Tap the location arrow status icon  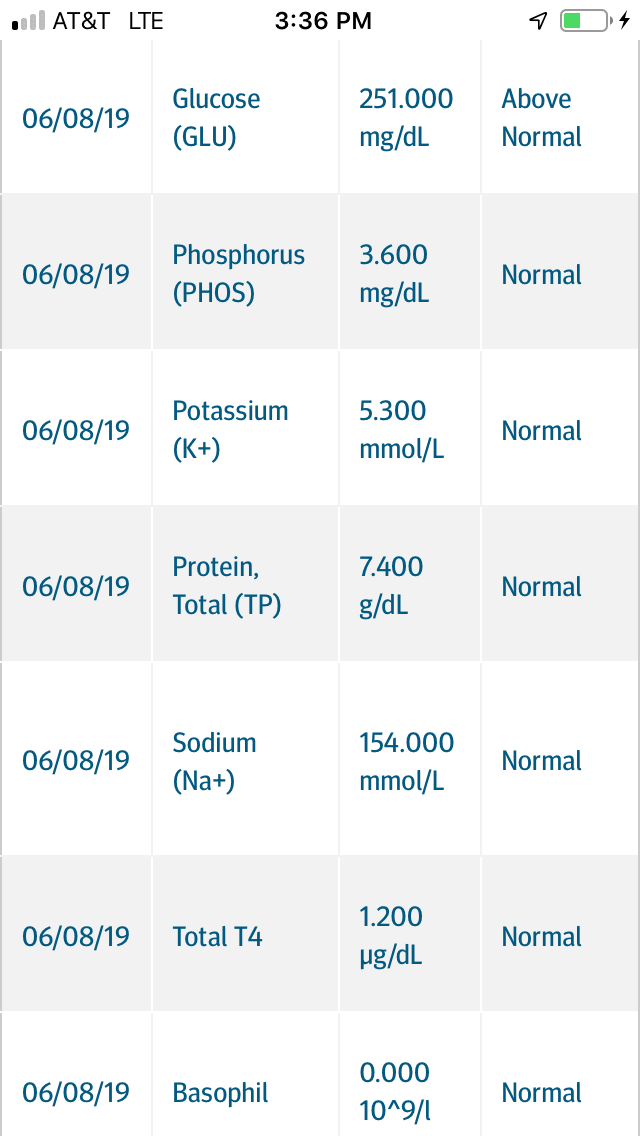point(539,21)
